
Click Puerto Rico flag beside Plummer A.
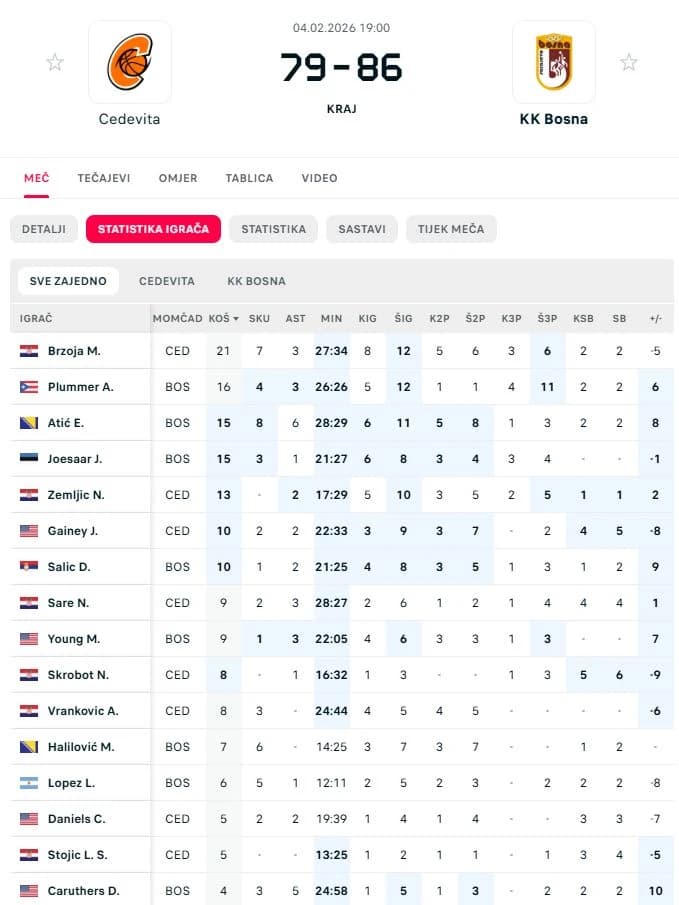29,387
